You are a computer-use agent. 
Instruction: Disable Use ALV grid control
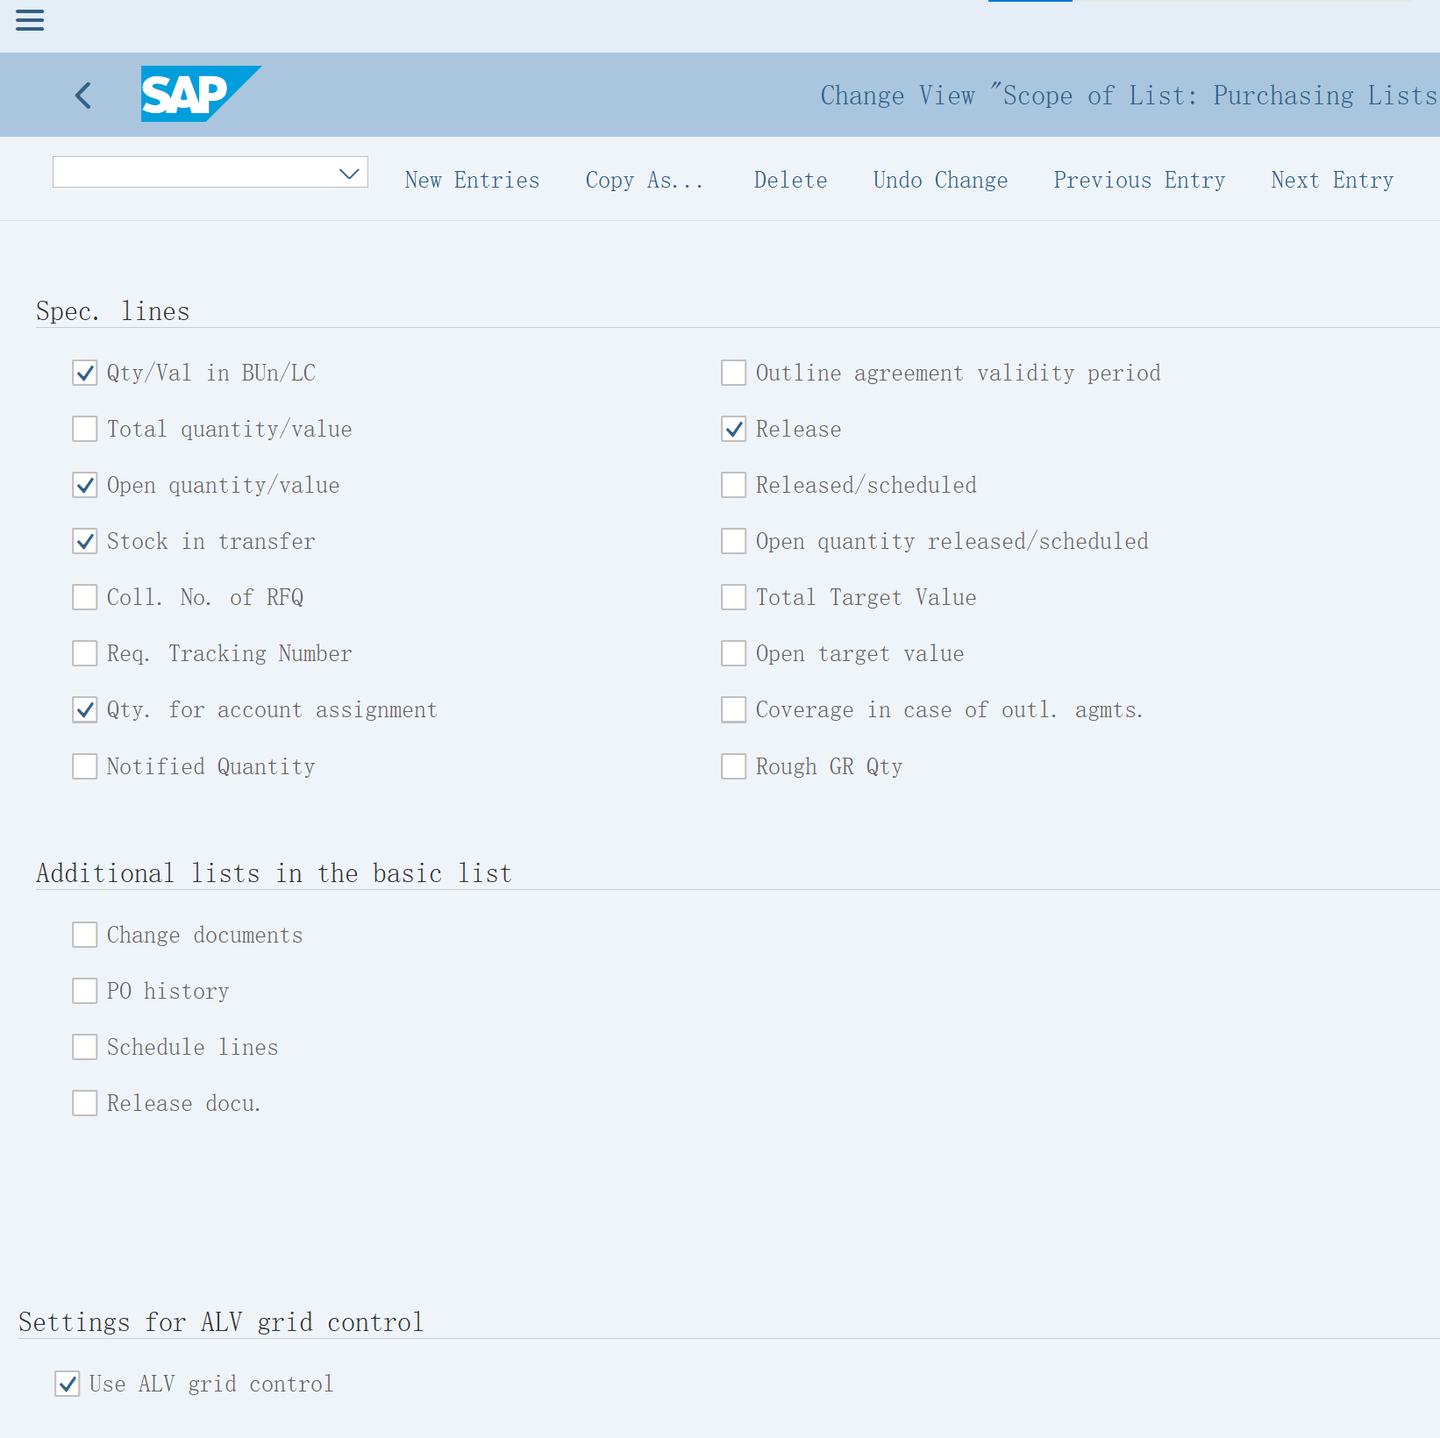tap(67, 1384)
